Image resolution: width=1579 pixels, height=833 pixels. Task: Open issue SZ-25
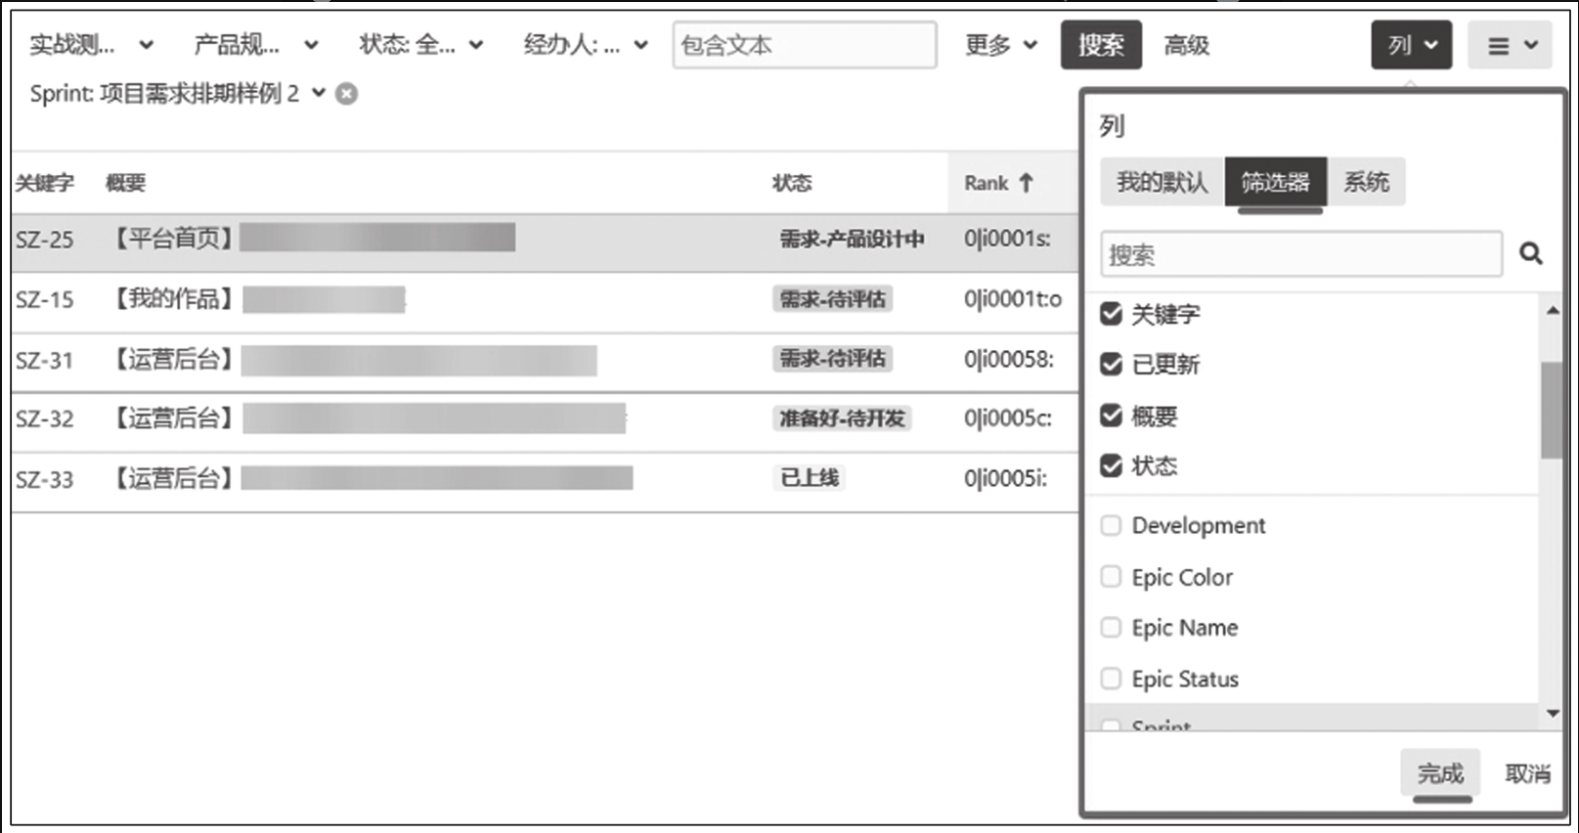(45, 240)
